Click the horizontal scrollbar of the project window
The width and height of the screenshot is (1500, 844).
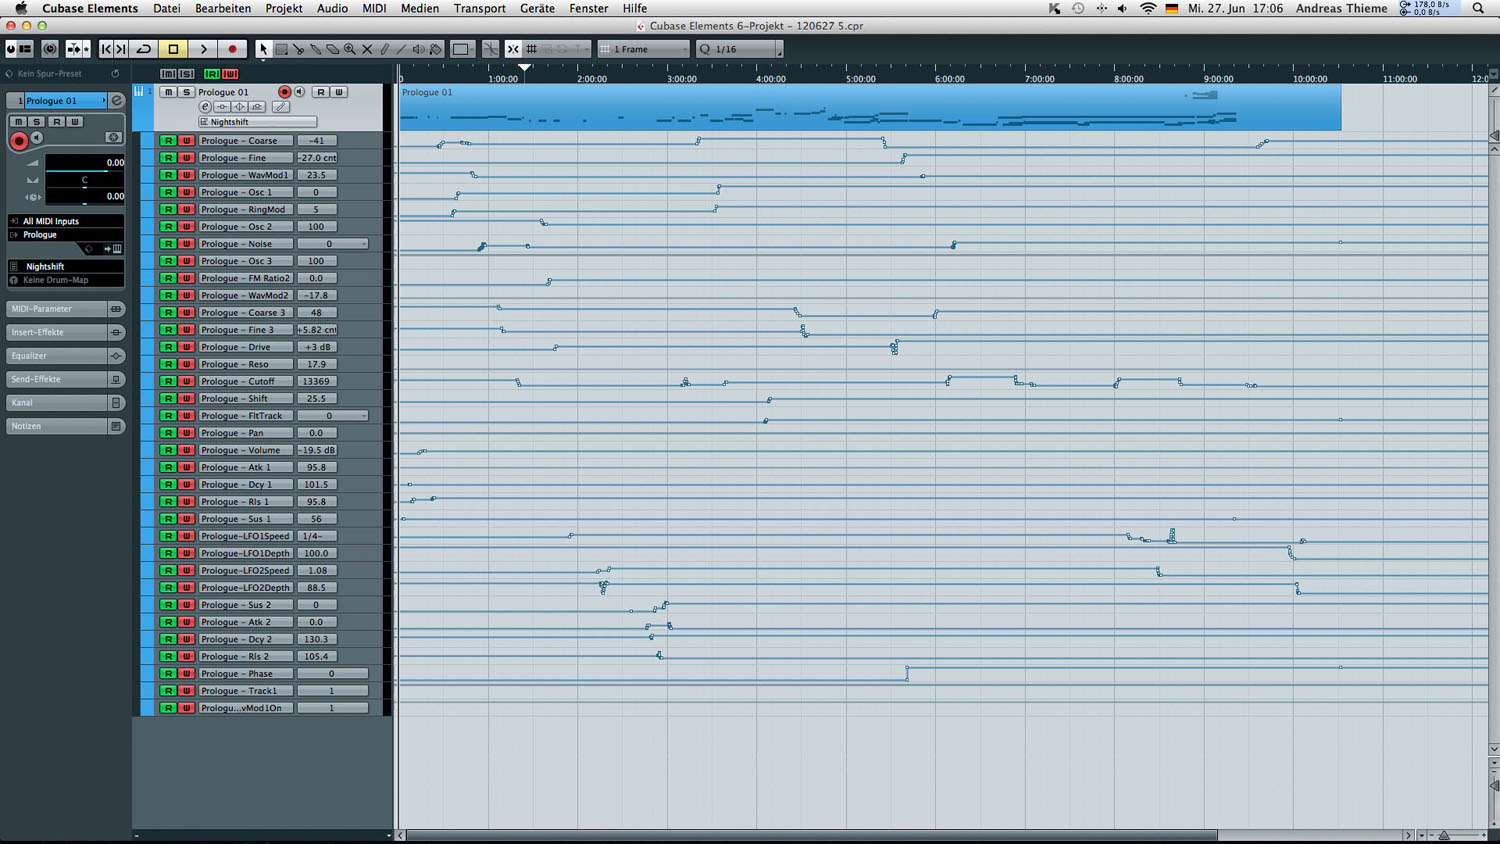(x=812, y=835)
